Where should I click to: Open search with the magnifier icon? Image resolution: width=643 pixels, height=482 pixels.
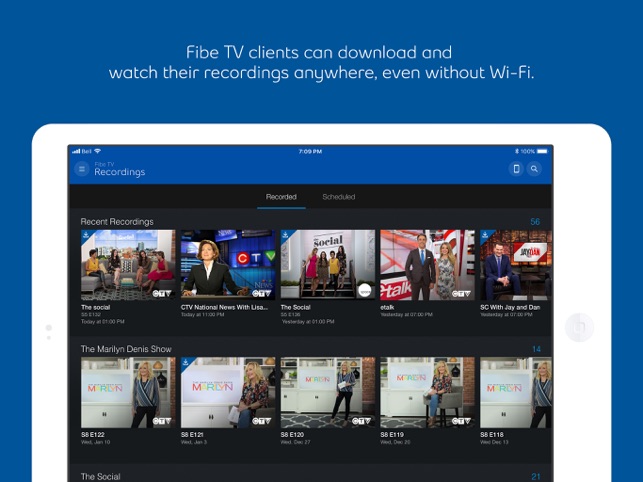click(x=534, y=169)
